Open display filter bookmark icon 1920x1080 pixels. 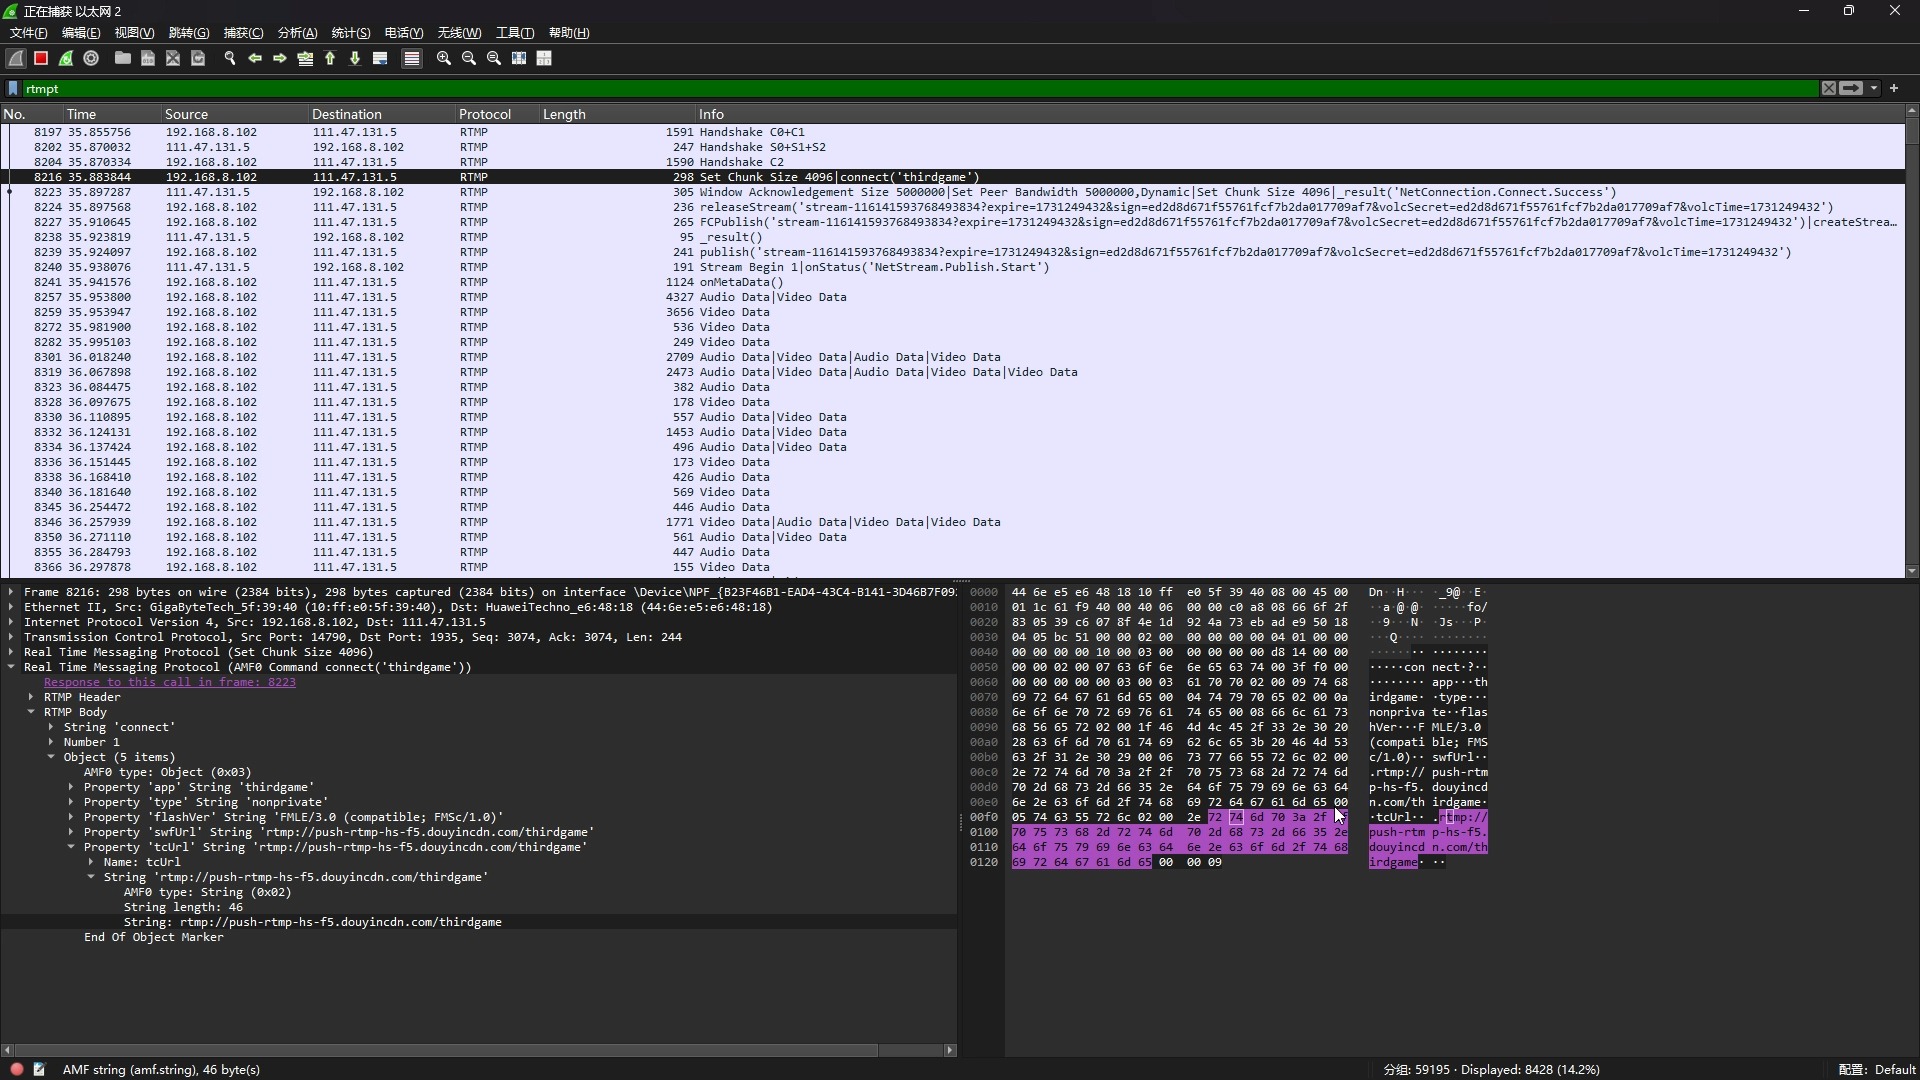point(13,89)
